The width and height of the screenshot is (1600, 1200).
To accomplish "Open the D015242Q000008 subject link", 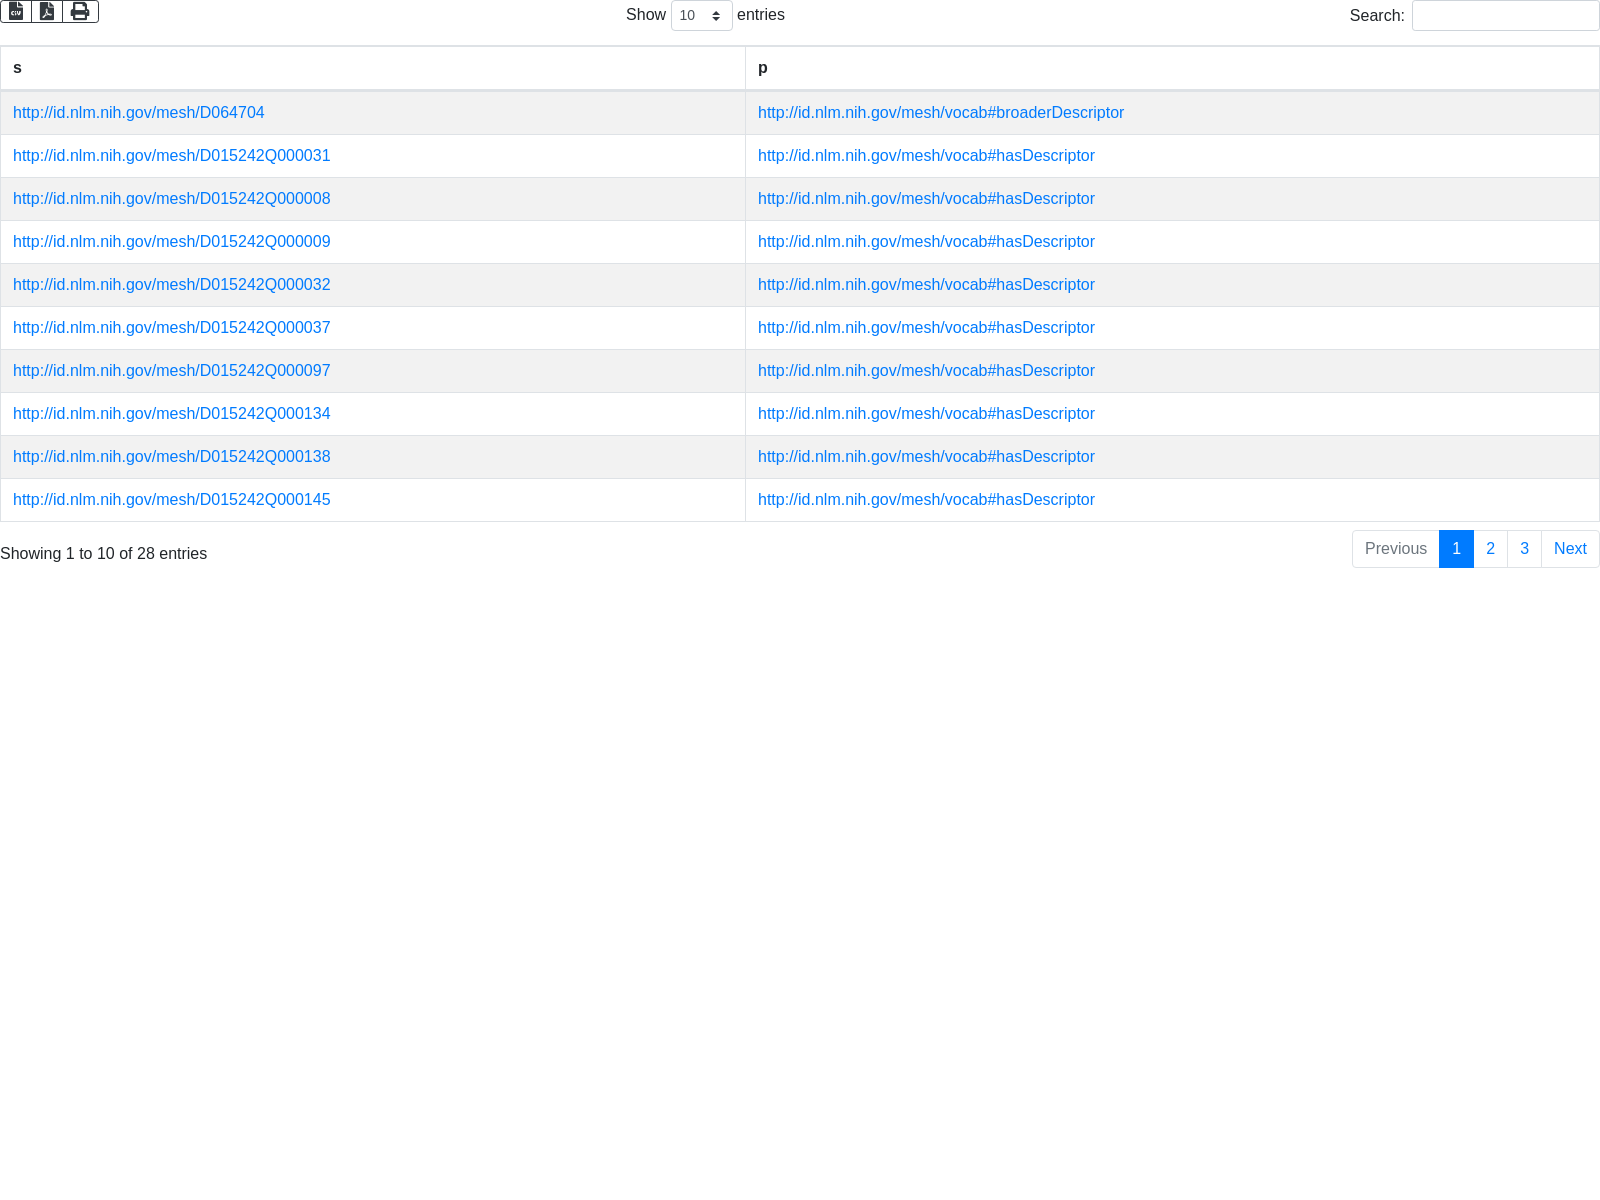I will point(171,199).
